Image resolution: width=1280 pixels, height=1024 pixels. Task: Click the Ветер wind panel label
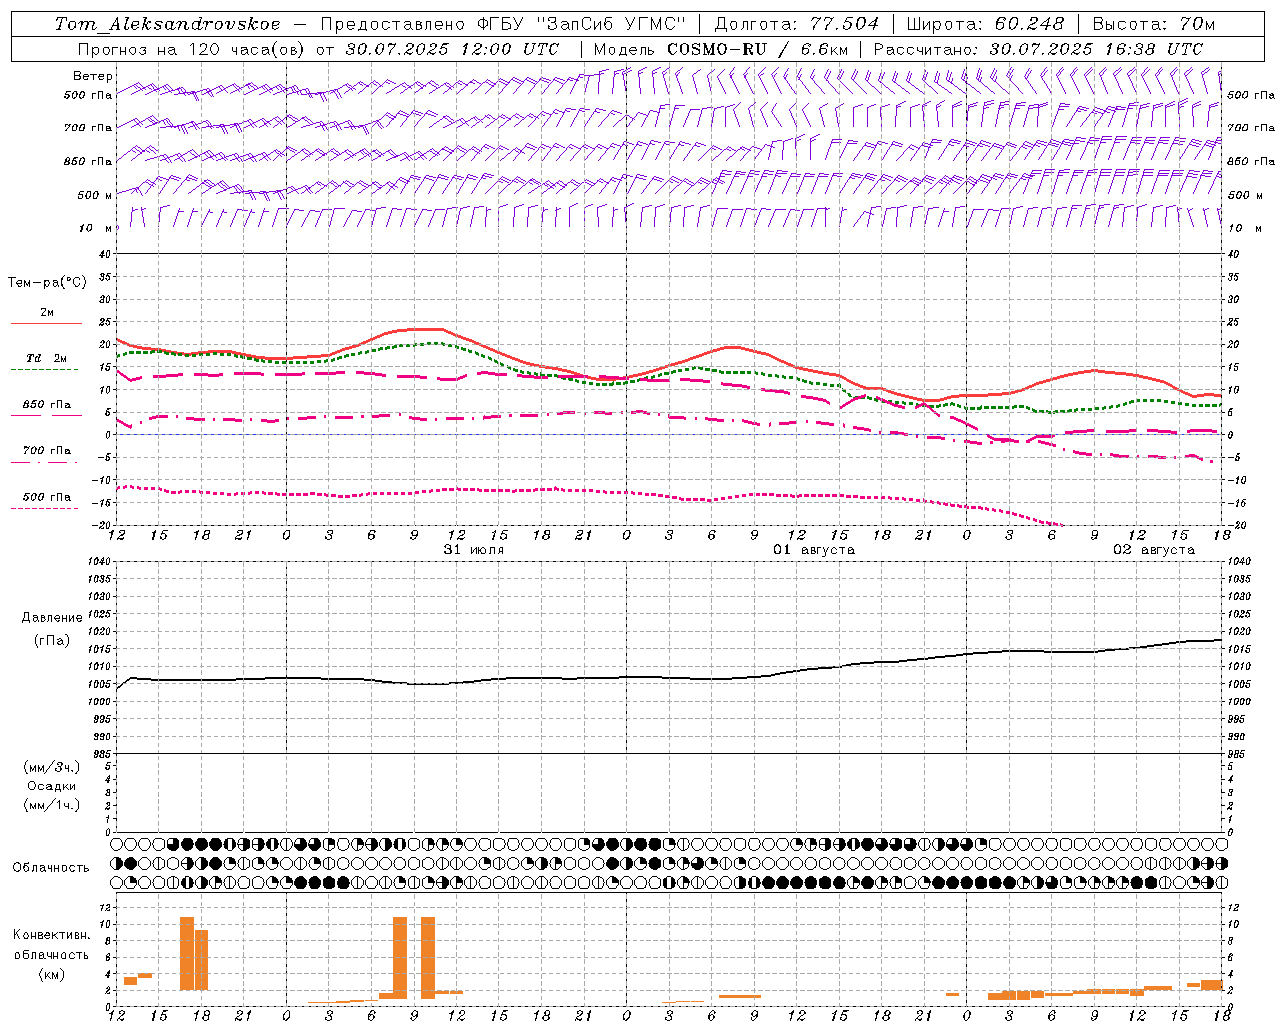click(93, 76)
